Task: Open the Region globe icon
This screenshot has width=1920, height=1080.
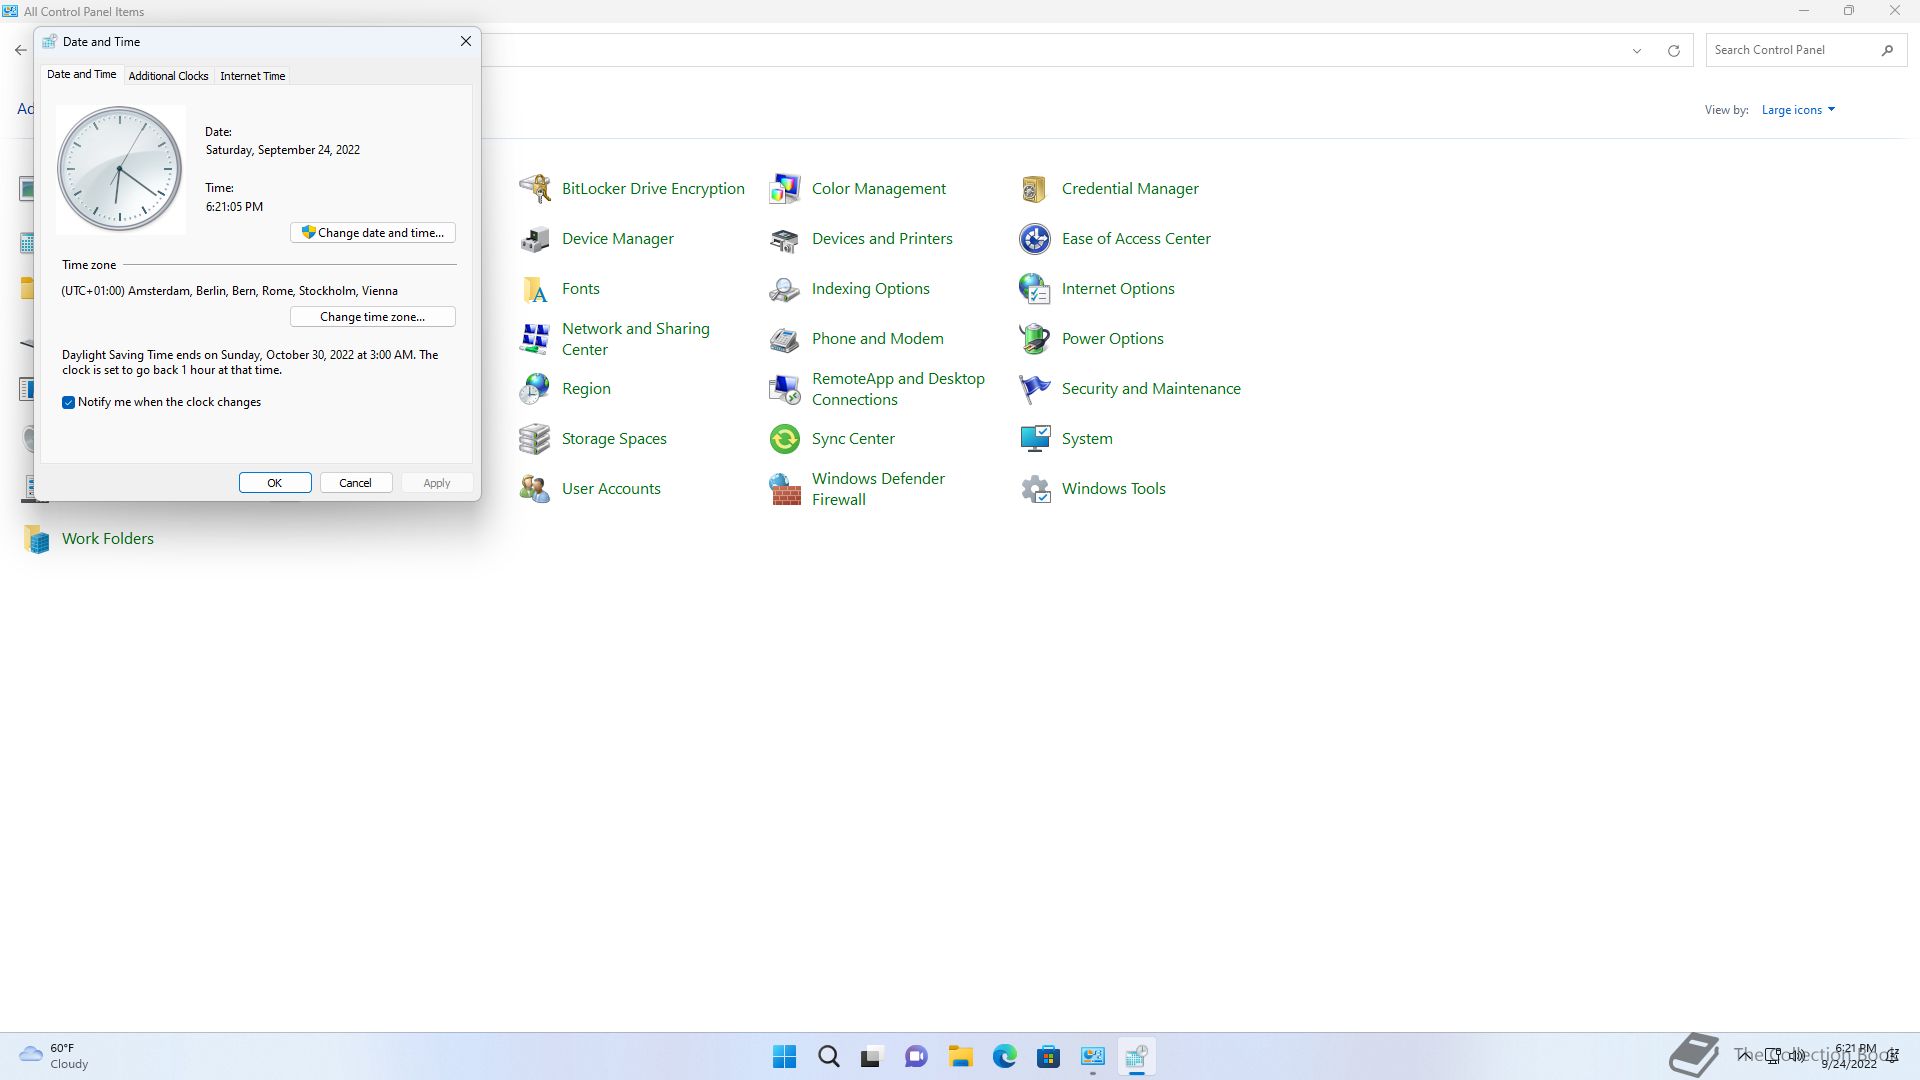Action: point(535,388)
